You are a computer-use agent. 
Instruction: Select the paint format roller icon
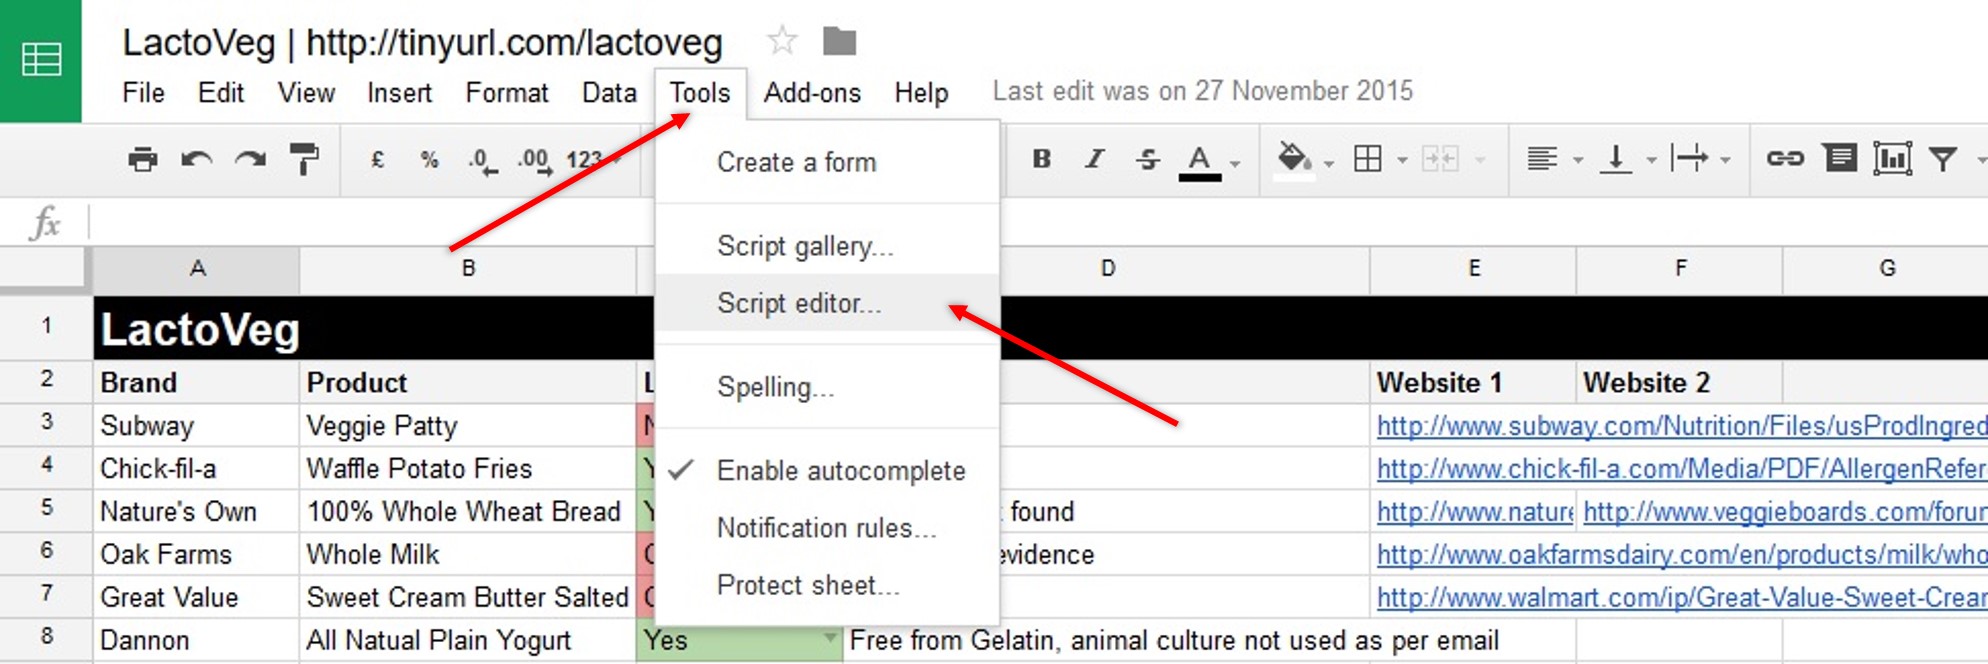303,159
